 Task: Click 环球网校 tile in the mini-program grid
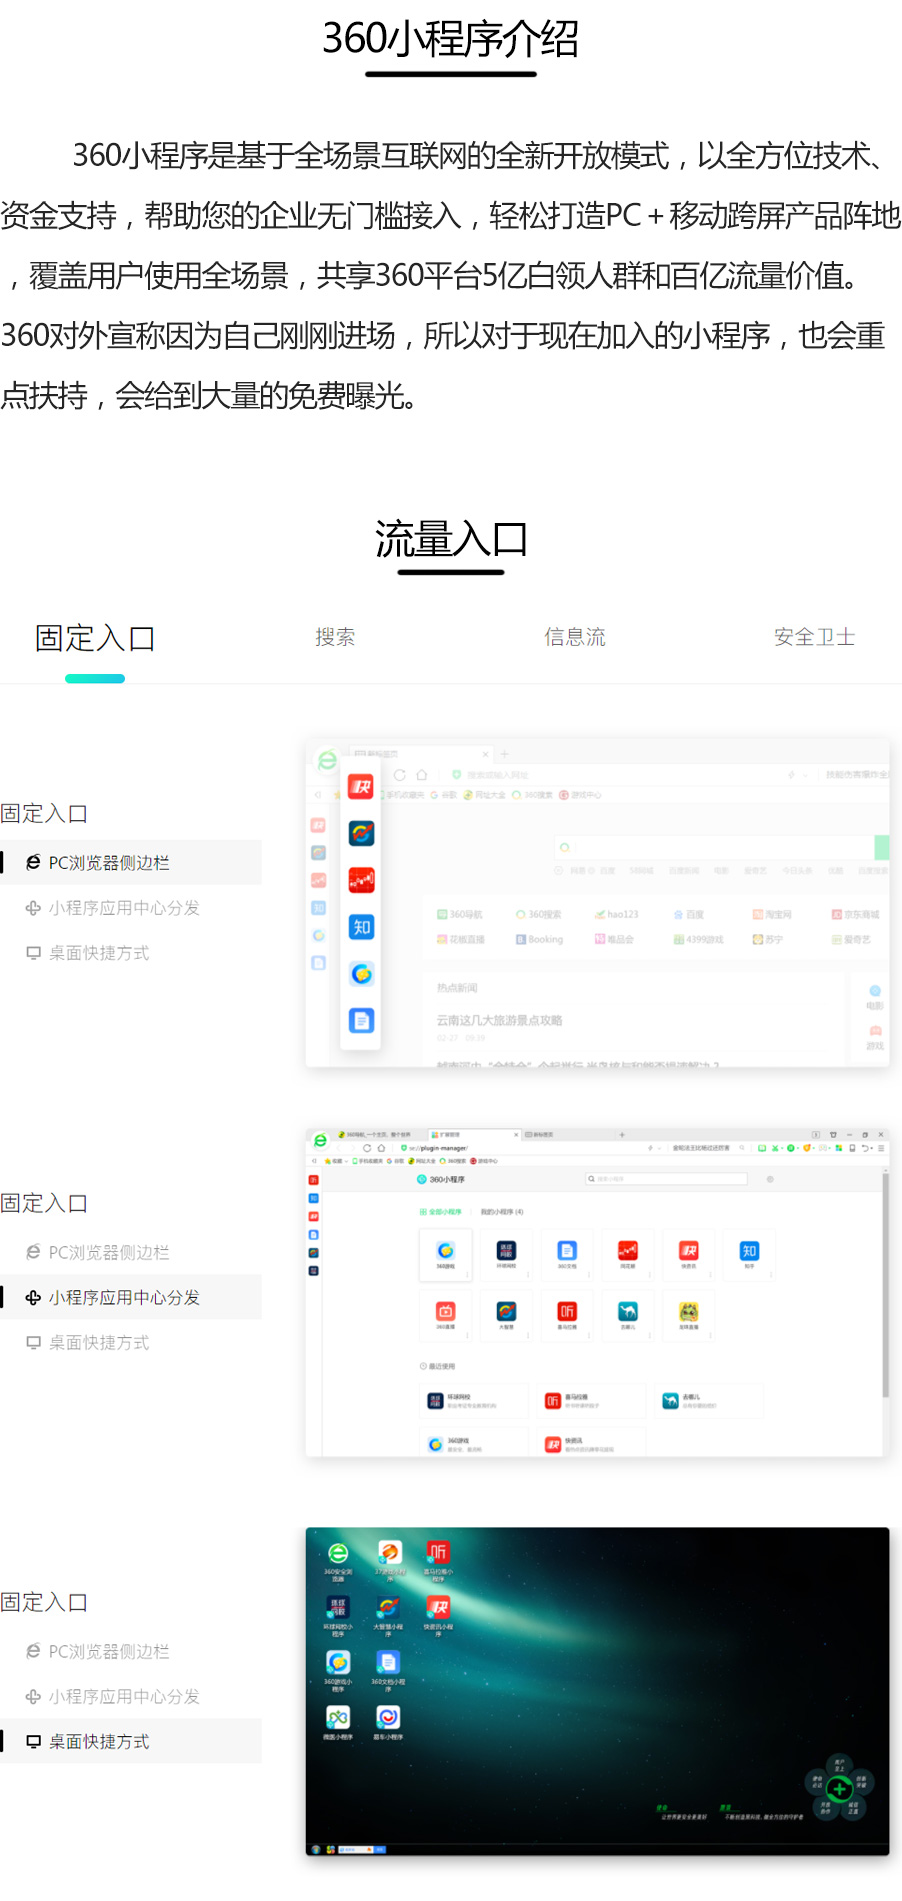(x=506, y=1255)
